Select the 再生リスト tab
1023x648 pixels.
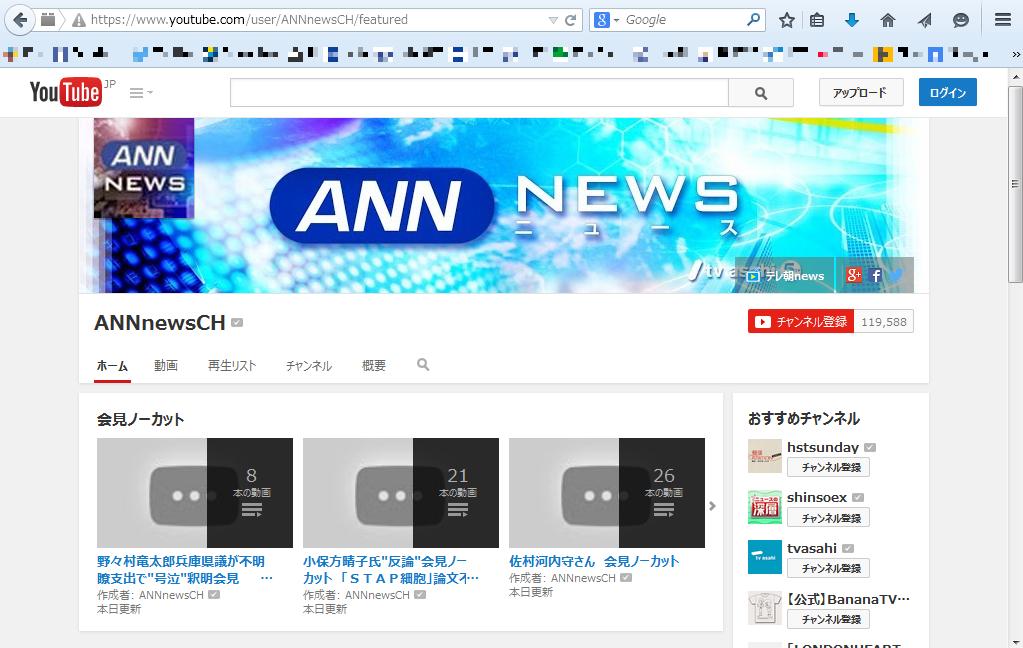[232, 365]
